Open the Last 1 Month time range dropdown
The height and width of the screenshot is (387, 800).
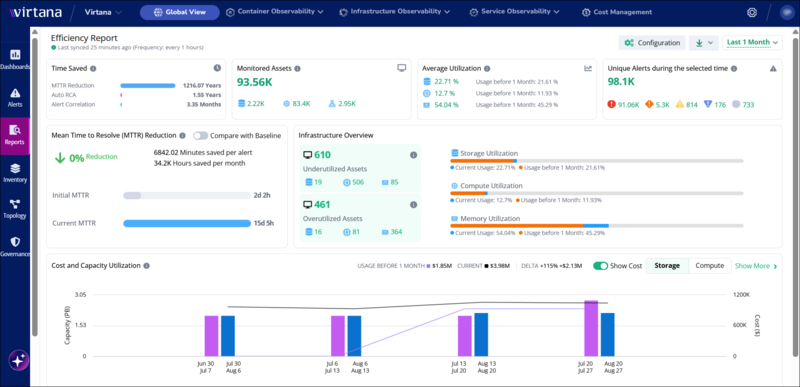pyautogui.click(x=752, y=43)
